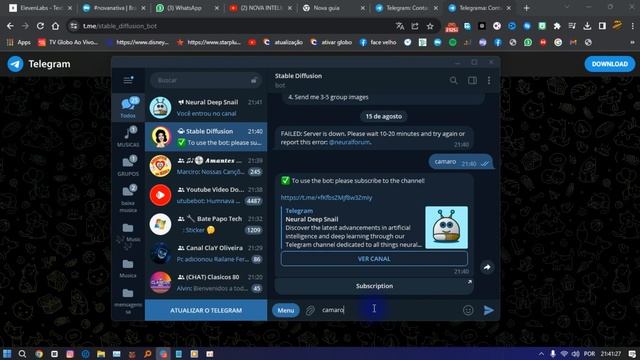Open the t.me channel invite link

(327, 198)
